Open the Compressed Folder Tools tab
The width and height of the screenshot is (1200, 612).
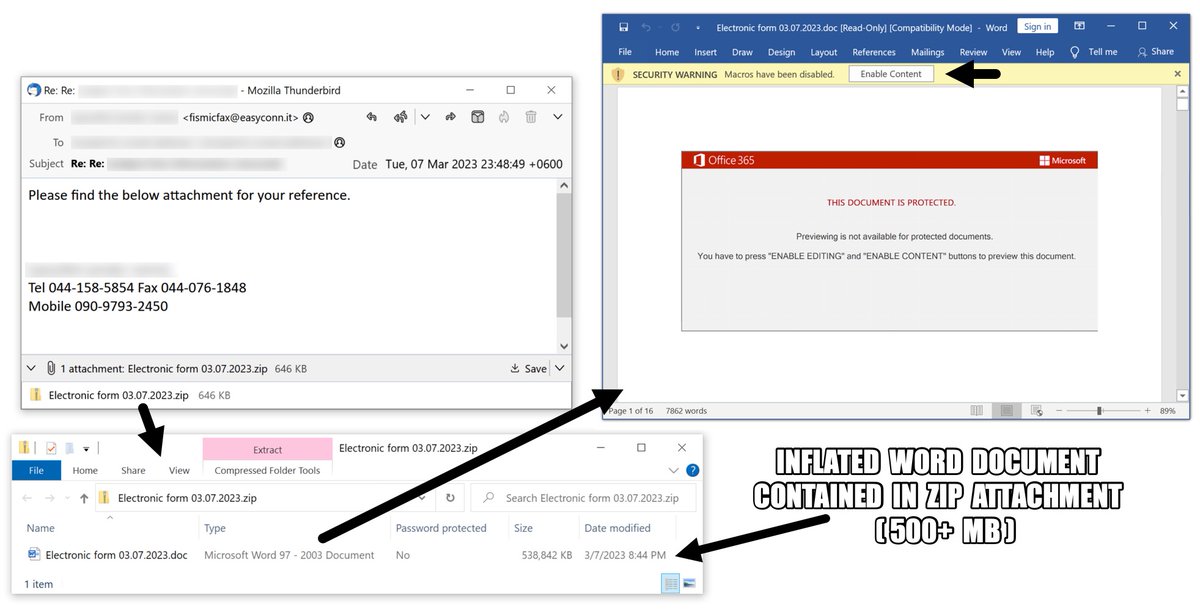267,471
